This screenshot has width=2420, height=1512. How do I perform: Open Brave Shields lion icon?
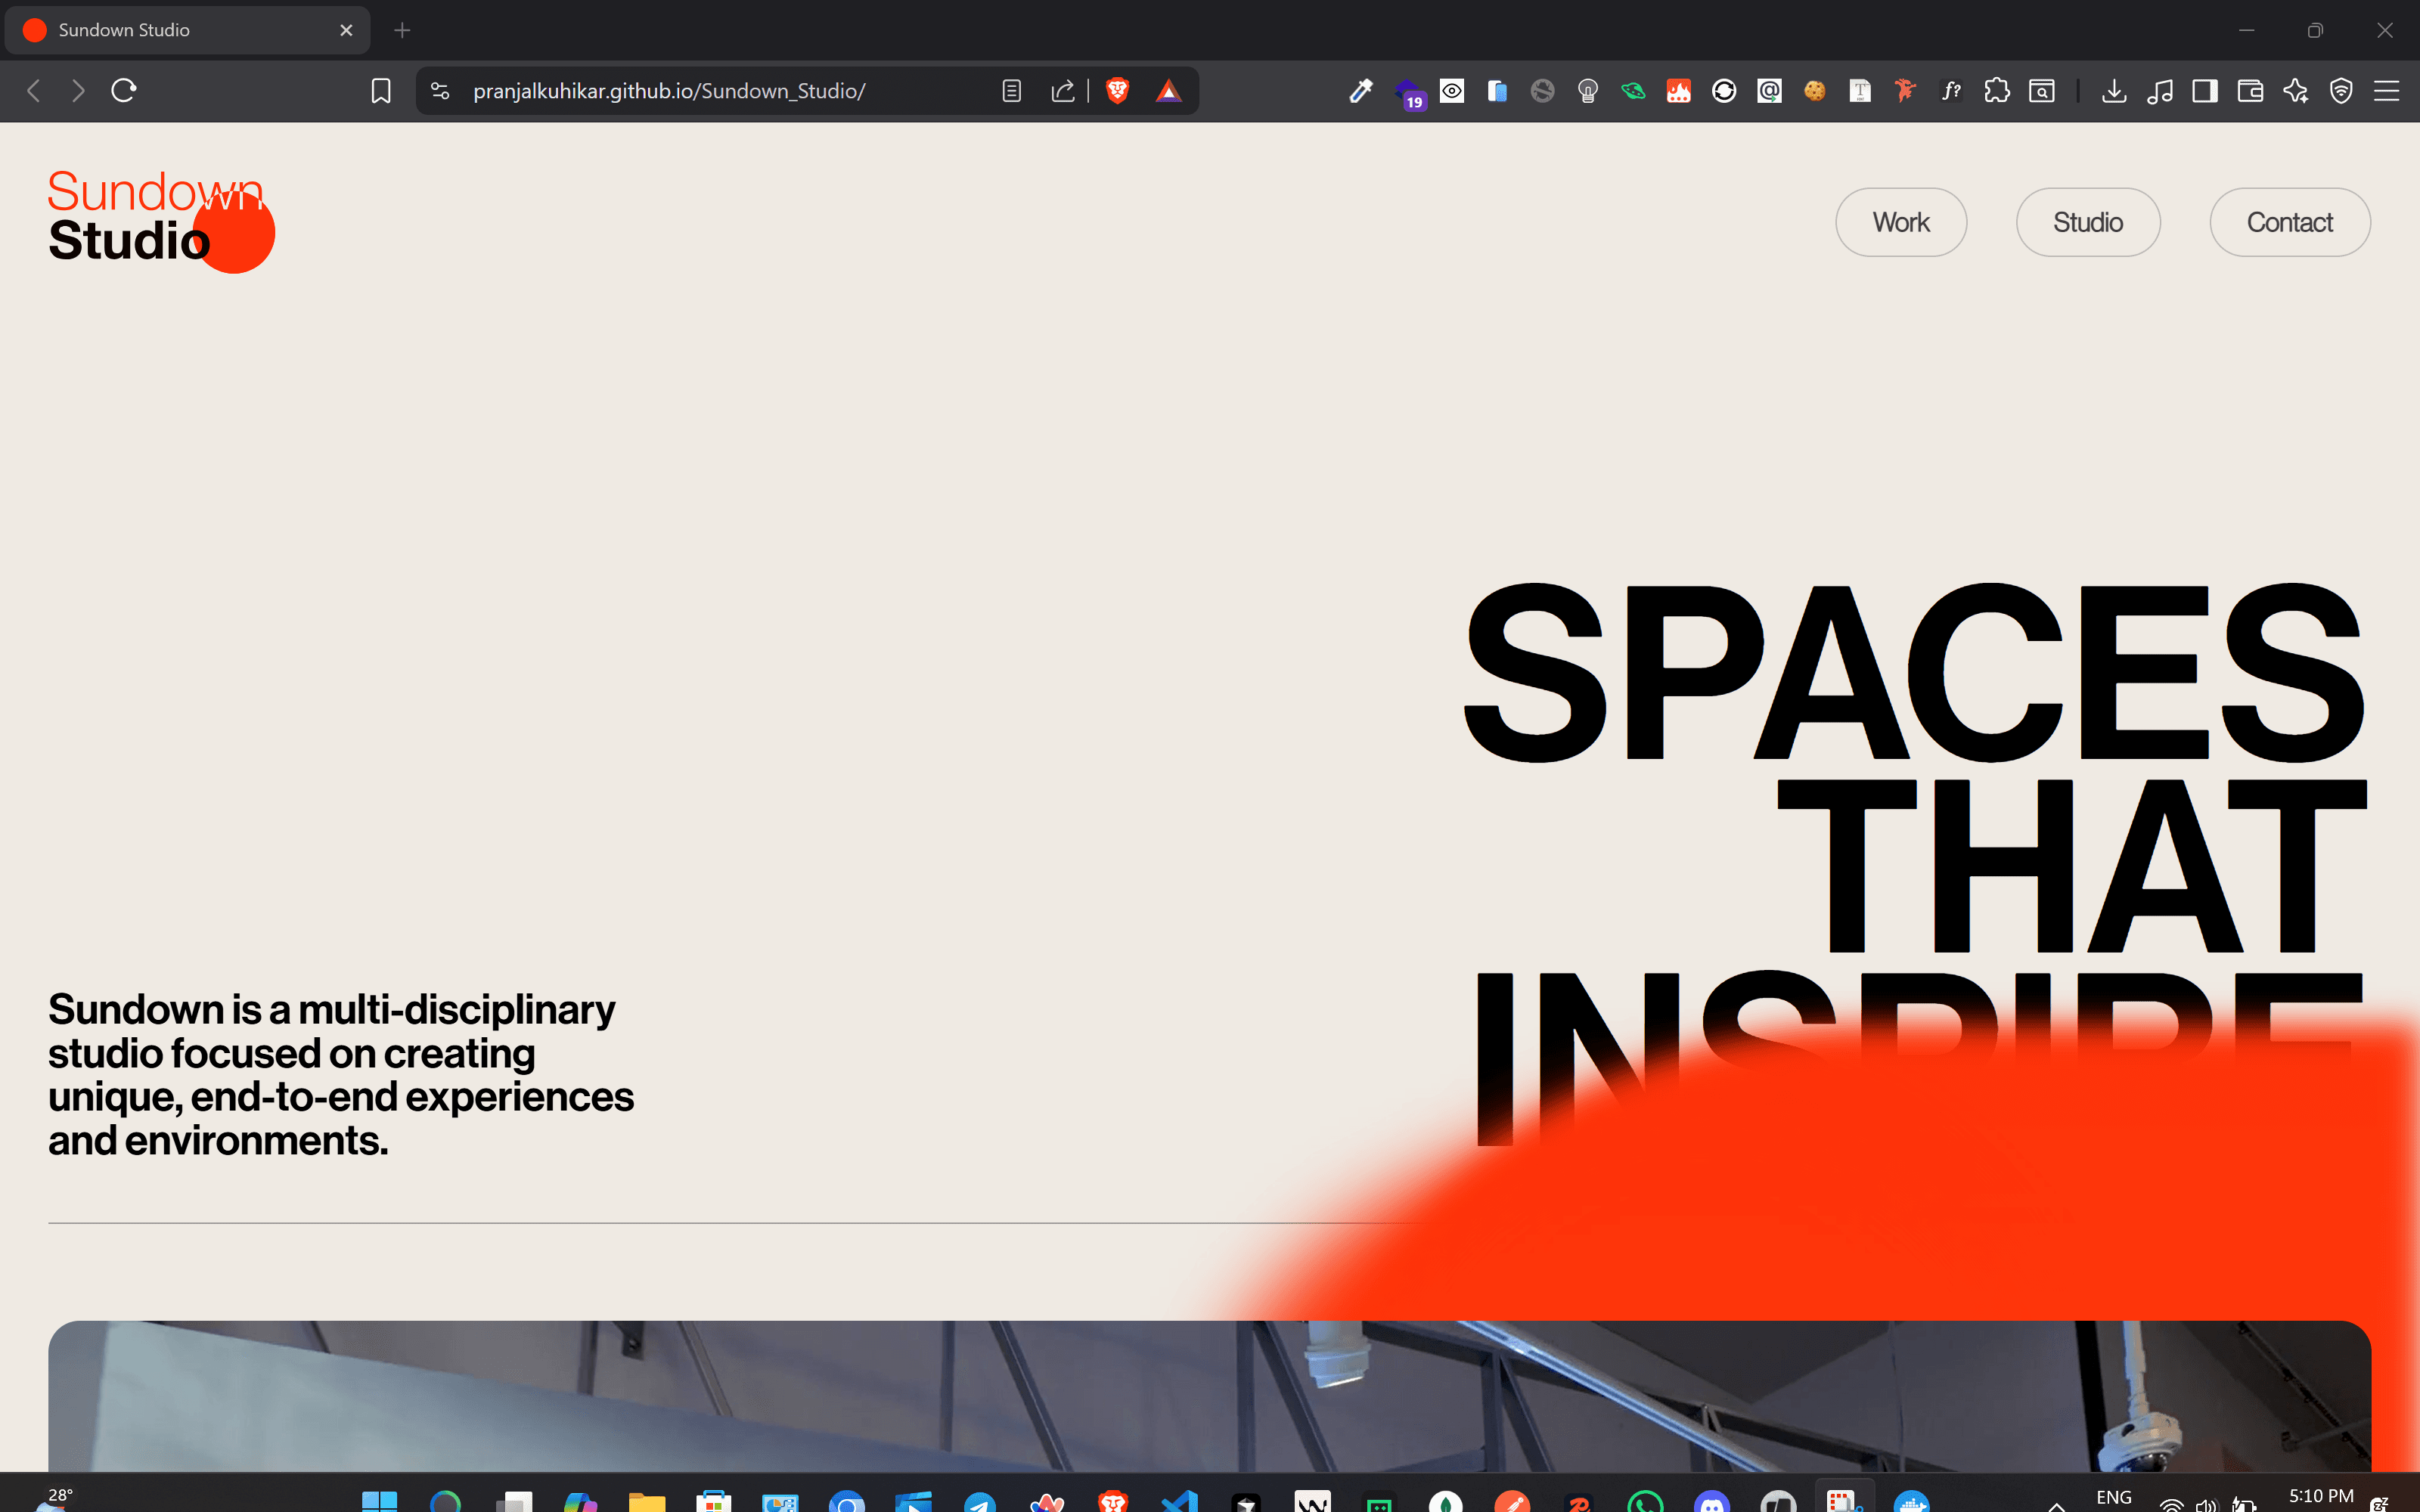(x=1118, y=91)
